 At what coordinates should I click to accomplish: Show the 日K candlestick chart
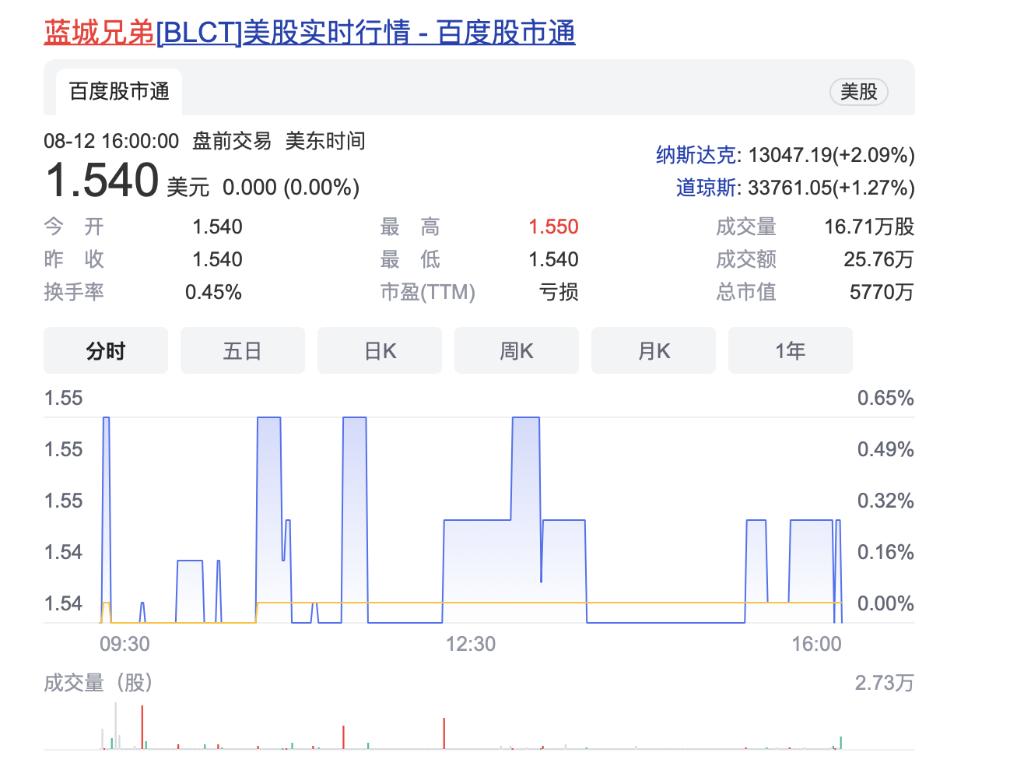tap(379, 351)
